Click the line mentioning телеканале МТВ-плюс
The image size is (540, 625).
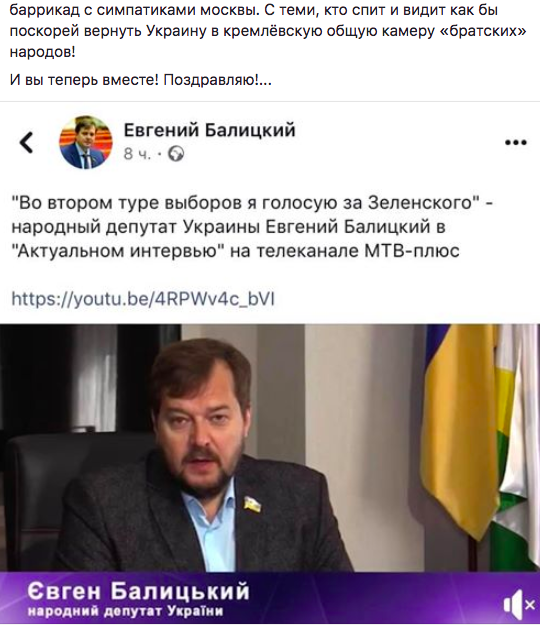click(236, 251)
